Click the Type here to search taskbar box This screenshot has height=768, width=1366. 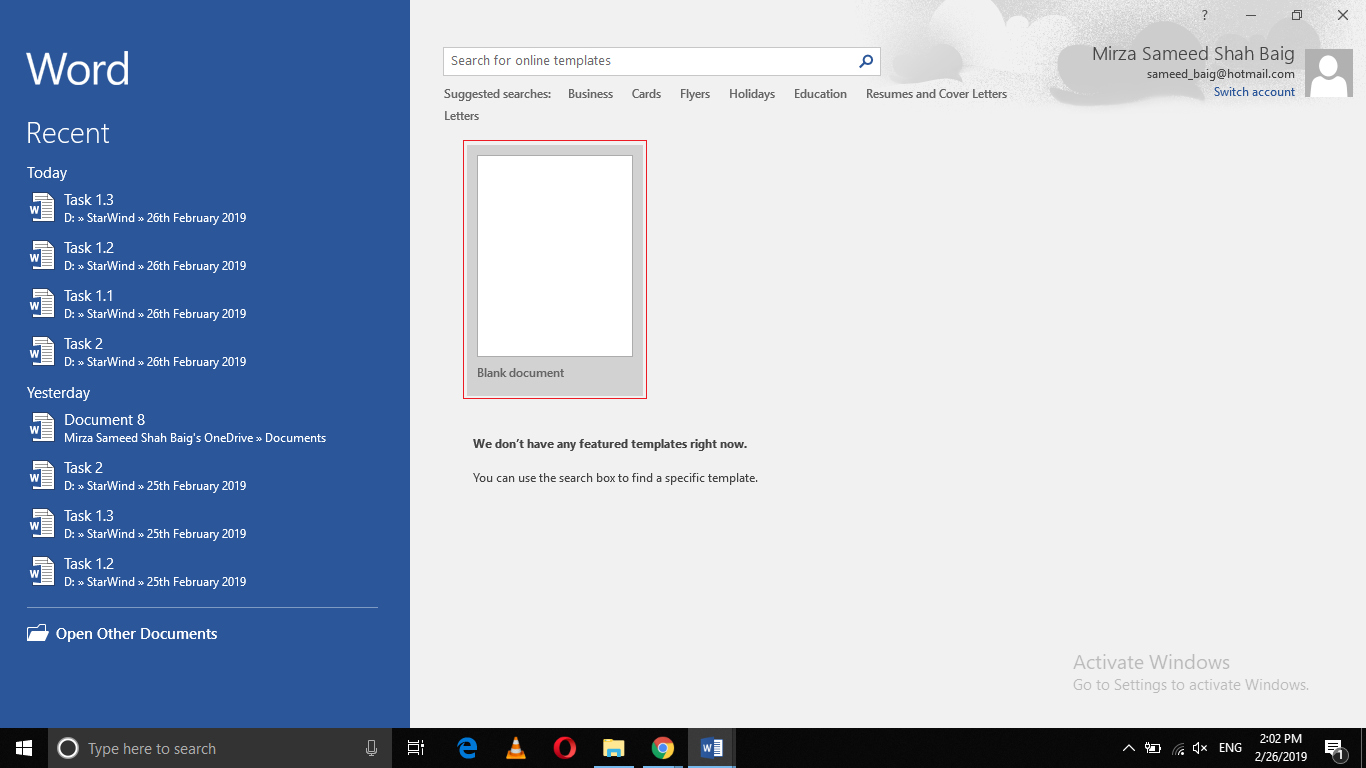tap(220, 748)
